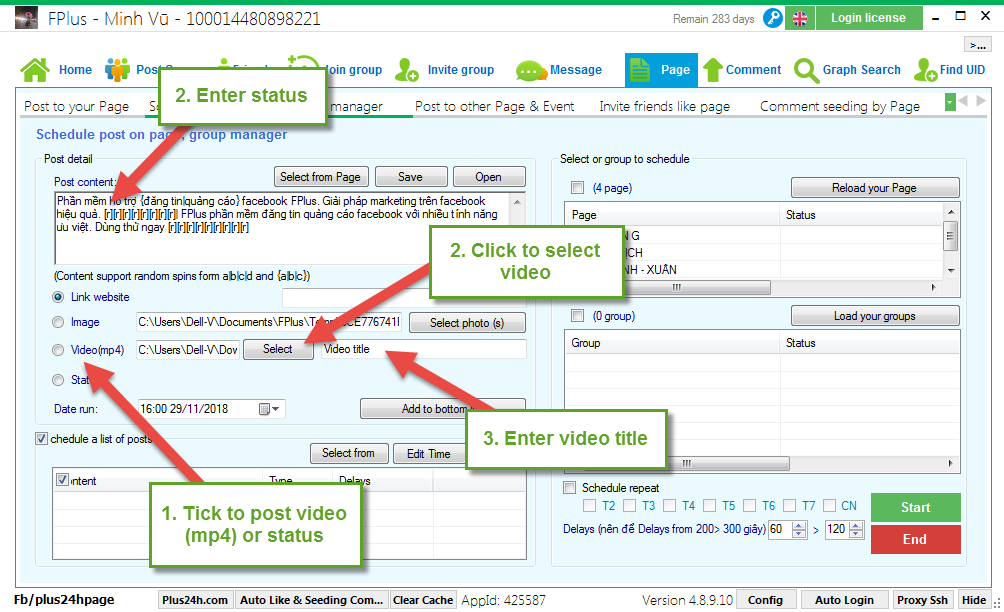Tick the T2 weekday checkbox

[x=590, y=506]
